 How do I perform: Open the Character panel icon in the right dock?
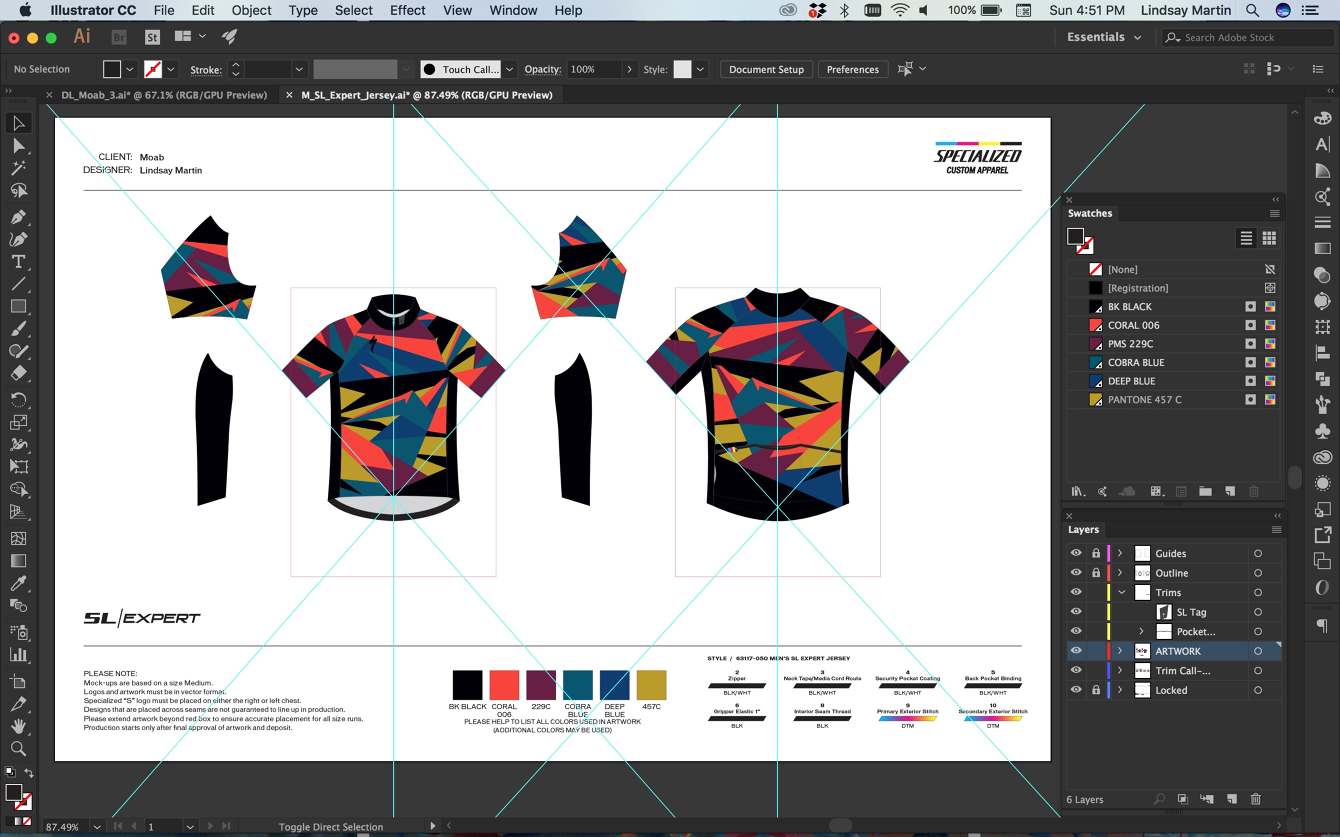pyautogui.click(x=1322, y=144)
